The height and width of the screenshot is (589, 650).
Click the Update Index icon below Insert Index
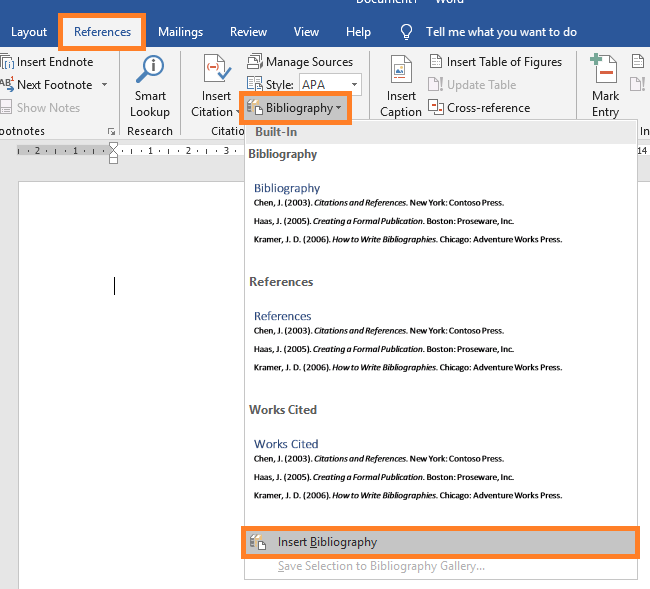point(638,85)
